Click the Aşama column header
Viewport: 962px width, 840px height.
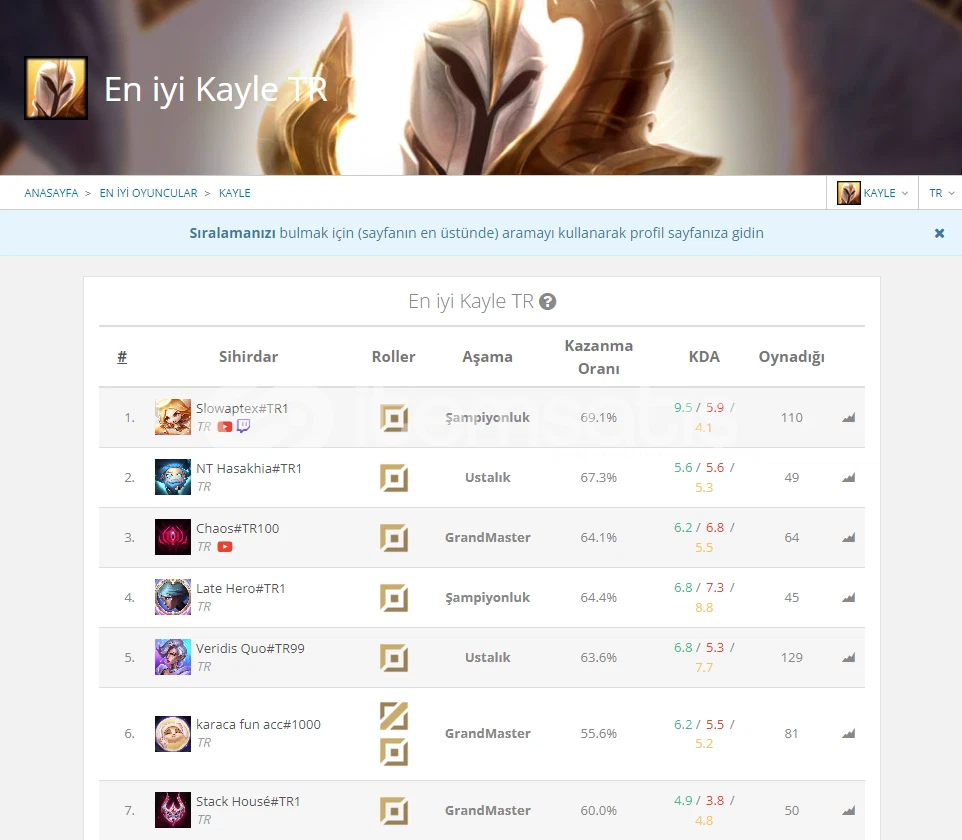[x=487, y=357]
